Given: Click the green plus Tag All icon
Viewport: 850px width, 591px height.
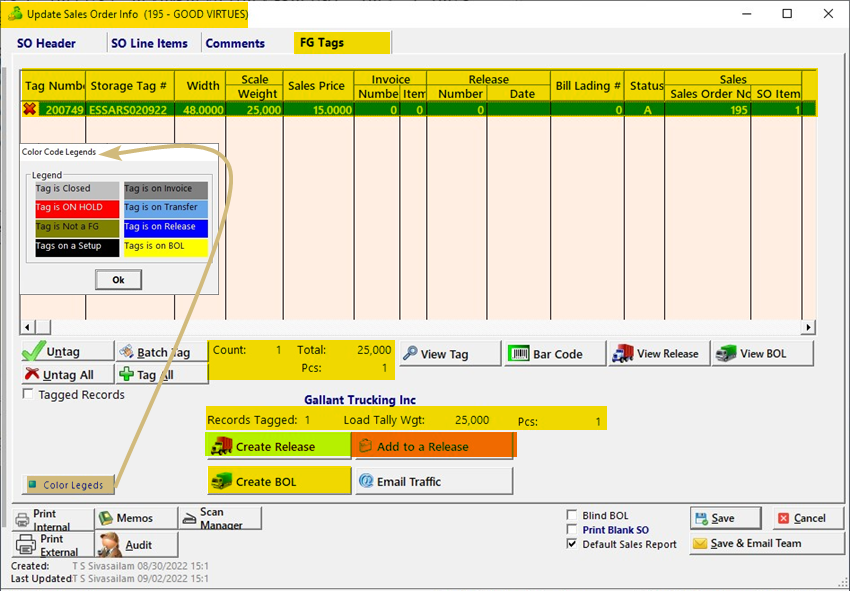Looking at the screenshot, I should tap(126, 374).
